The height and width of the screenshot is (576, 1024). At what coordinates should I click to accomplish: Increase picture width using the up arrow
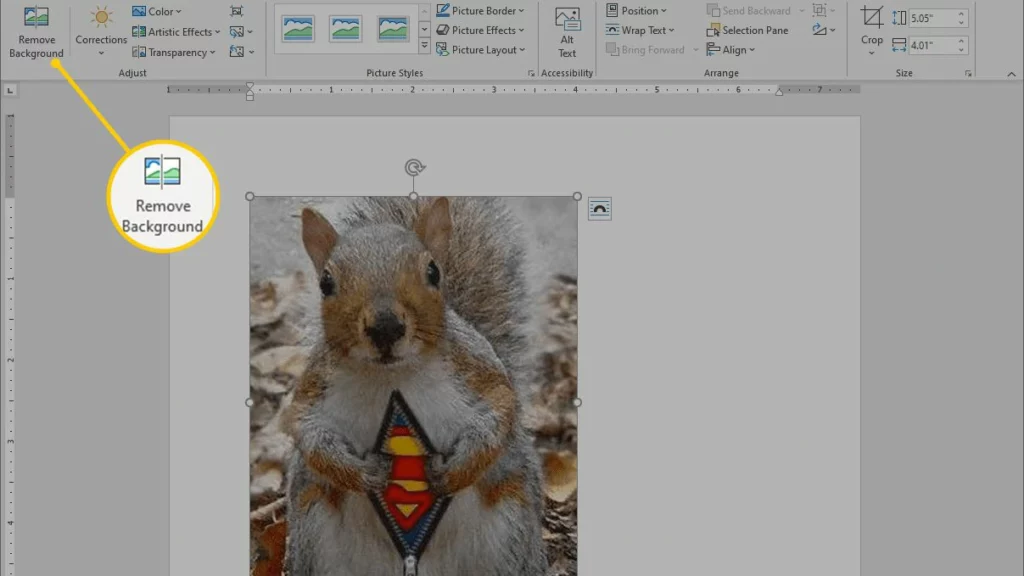click(x=962, y=39)
